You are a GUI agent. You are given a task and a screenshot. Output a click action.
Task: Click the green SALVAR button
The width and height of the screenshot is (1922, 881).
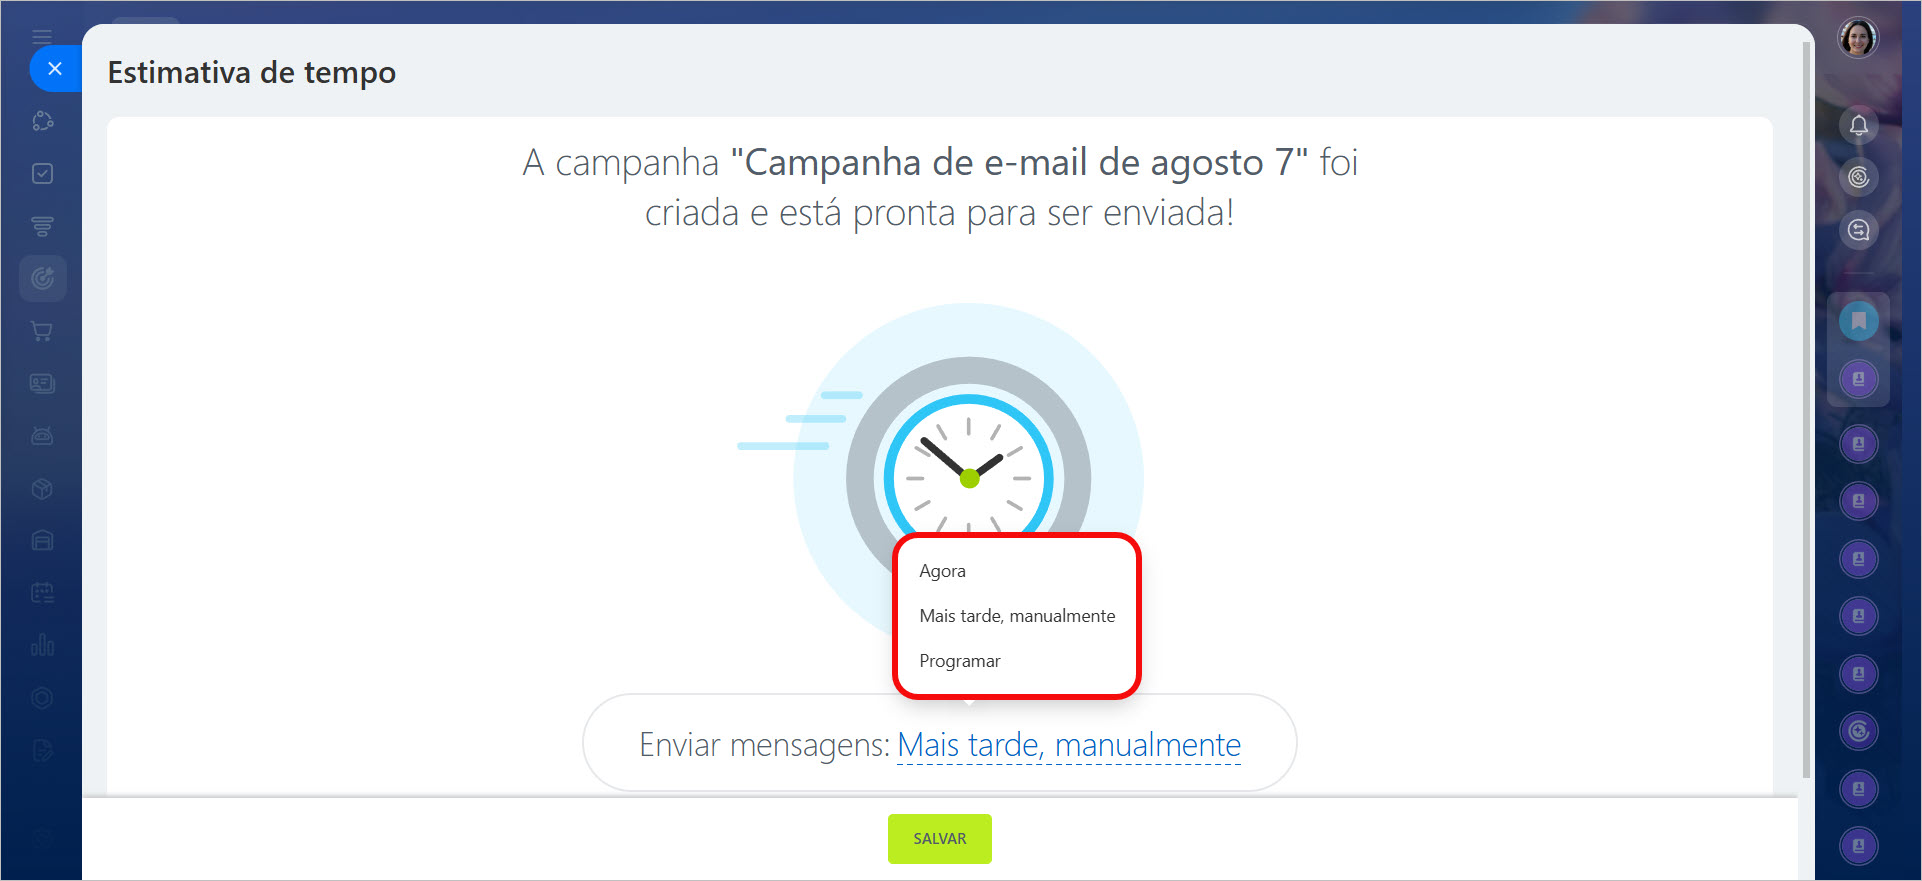coord(940,838)
